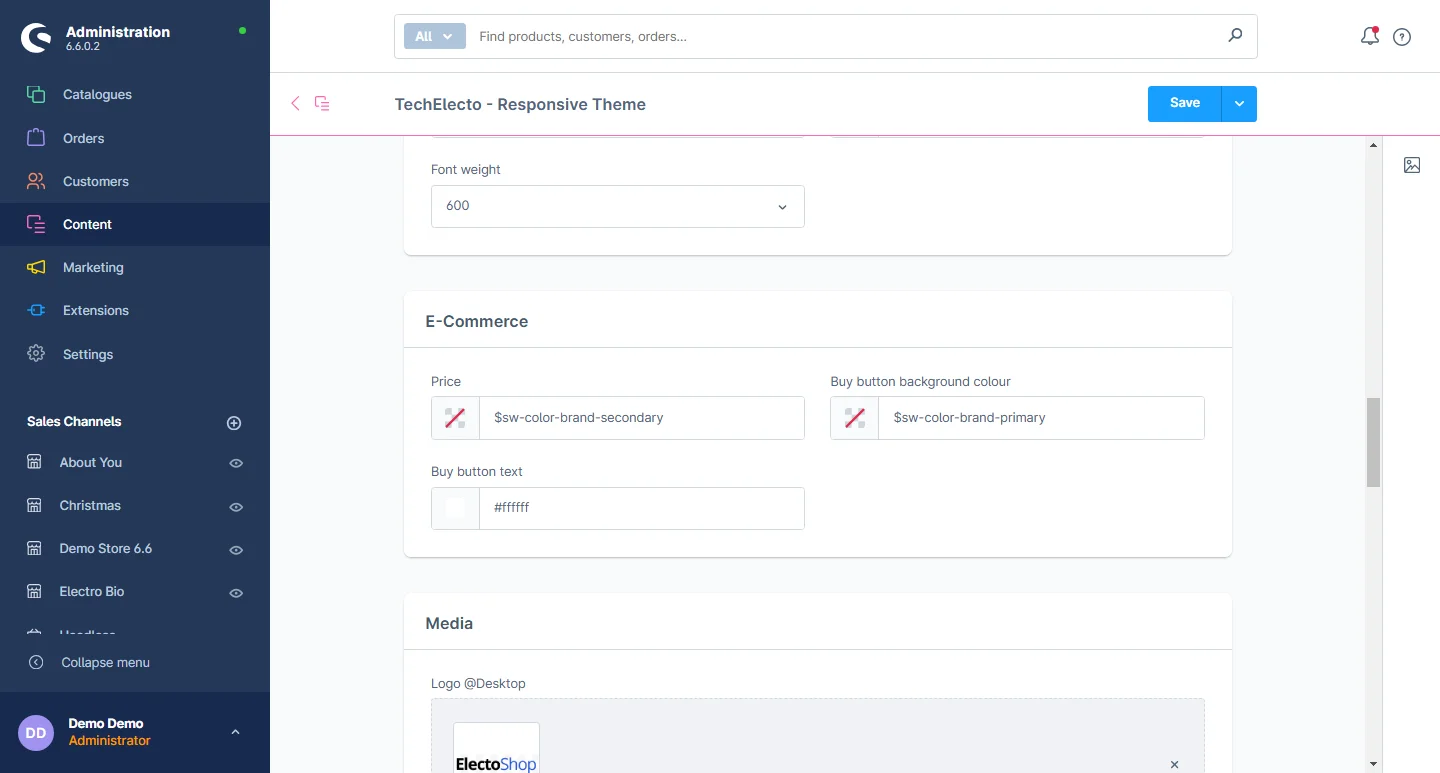Open the Catalogues menu
Viewport: 1440px width, 773px height.
(97, 95)
